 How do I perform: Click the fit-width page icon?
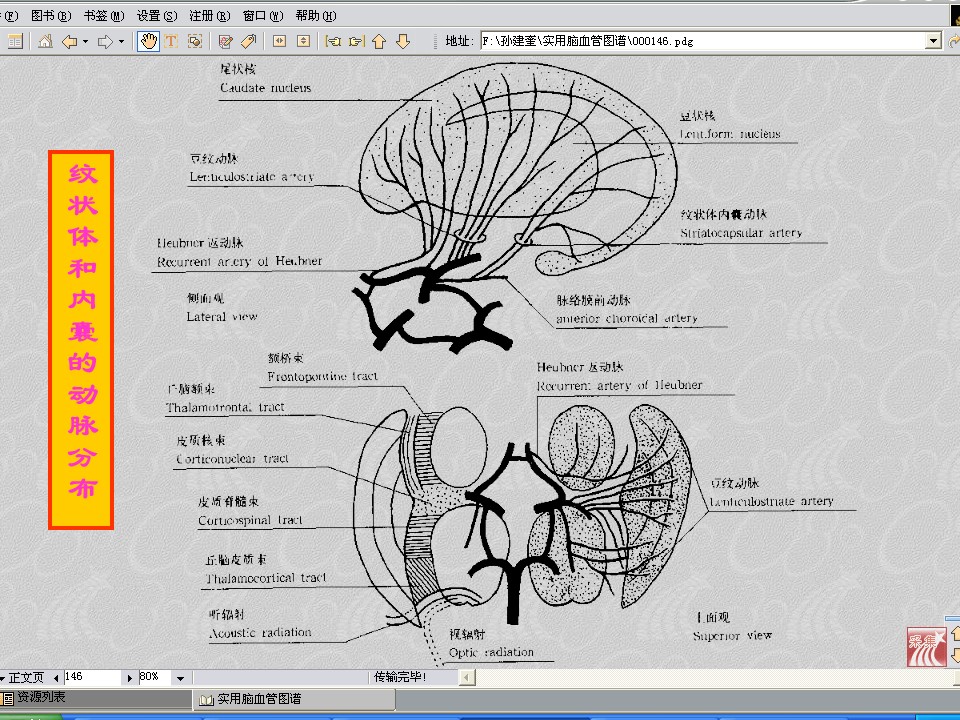[x=279, y=41]
